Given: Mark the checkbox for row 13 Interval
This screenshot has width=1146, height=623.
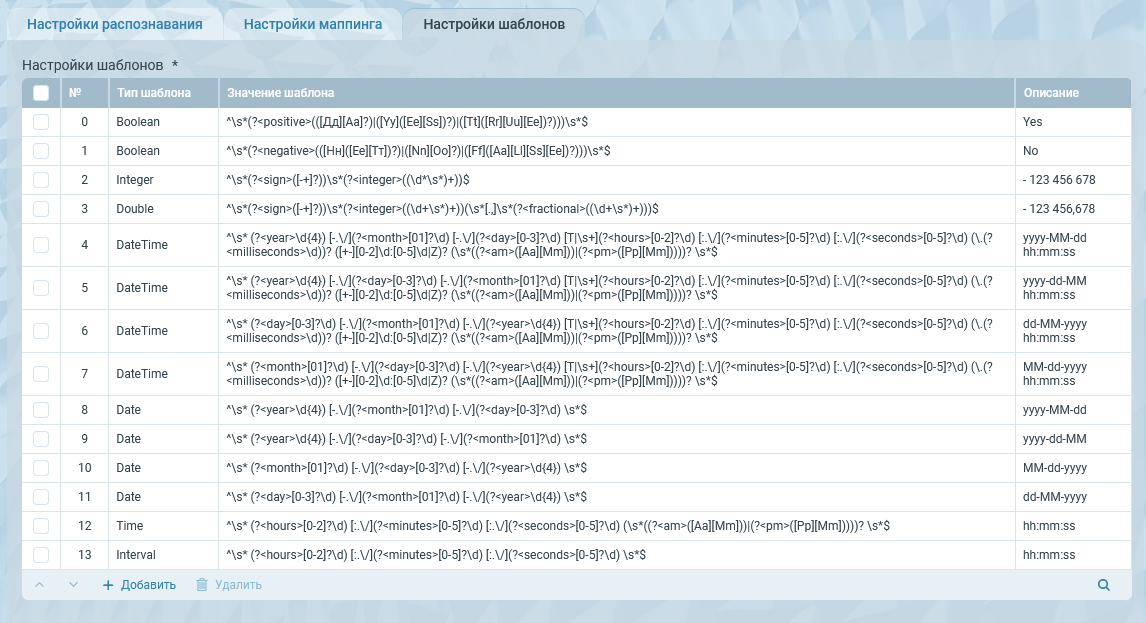Looking at the screenshot, I should (41, 555).
